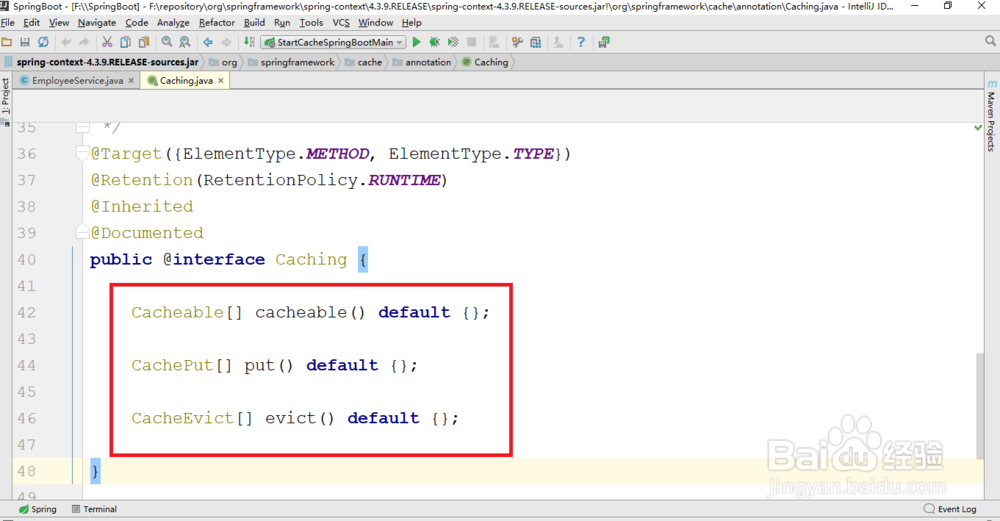Click the Replace search icon
This screenshot has width=1000, height=521.
(x=185, y=42)
